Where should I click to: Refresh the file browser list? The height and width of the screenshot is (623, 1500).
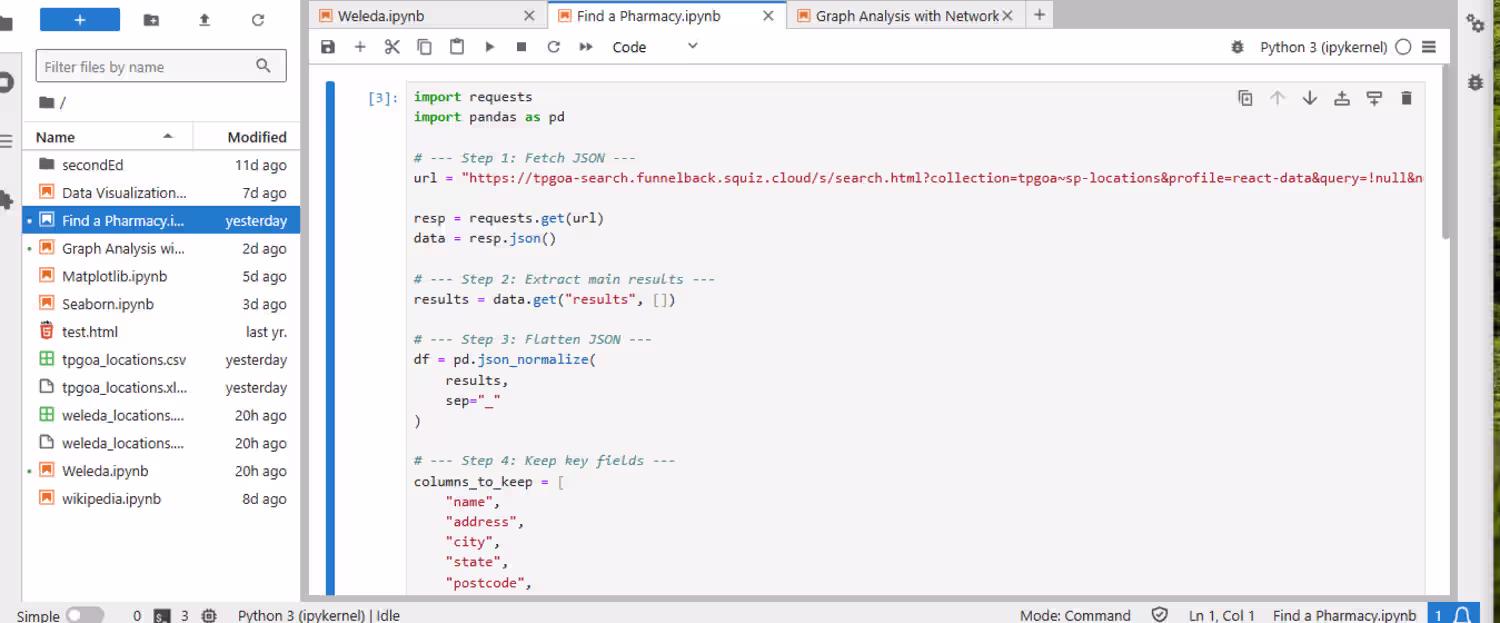pos(258,20)
